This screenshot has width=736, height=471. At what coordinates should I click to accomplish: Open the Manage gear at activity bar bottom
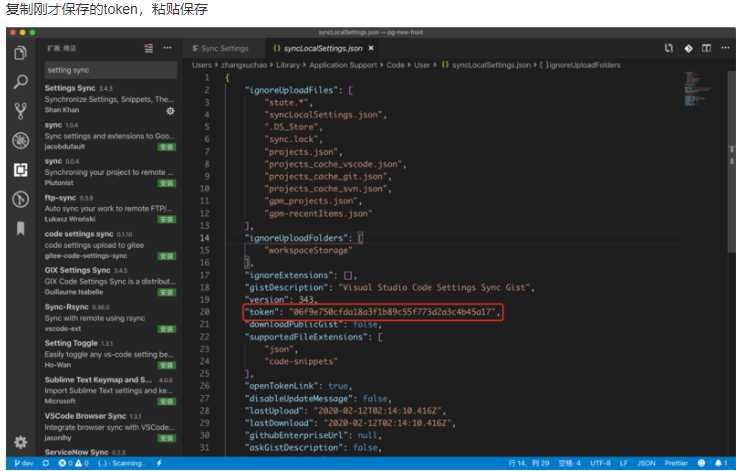[20, 442]
